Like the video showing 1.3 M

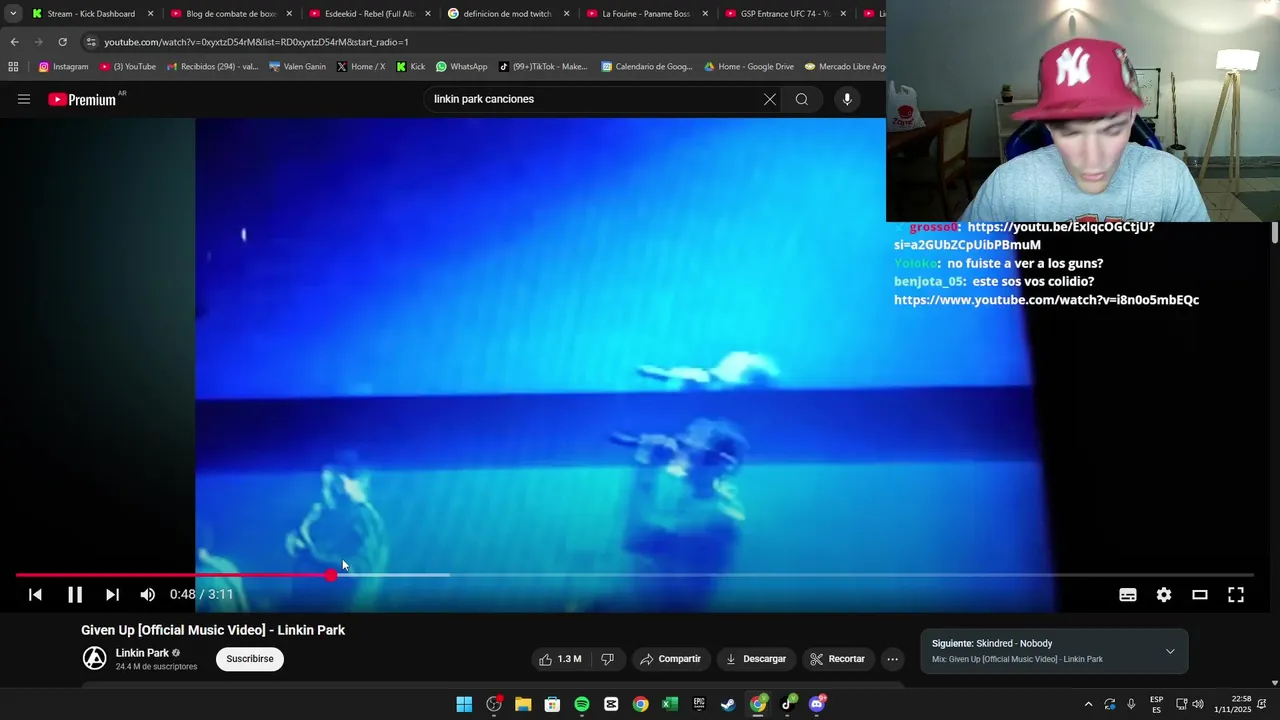click(560, 659)
